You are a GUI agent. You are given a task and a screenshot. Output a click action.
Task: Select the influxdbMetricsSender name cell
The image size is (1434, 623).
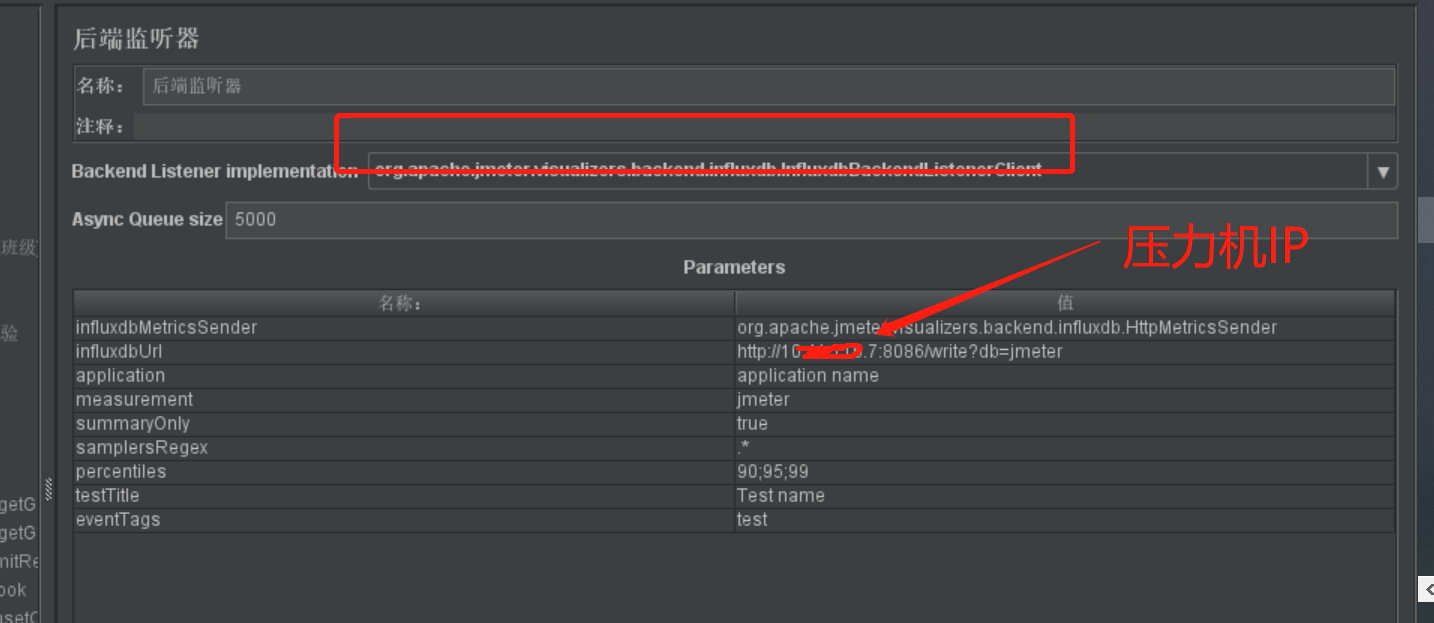pos(404,328)
